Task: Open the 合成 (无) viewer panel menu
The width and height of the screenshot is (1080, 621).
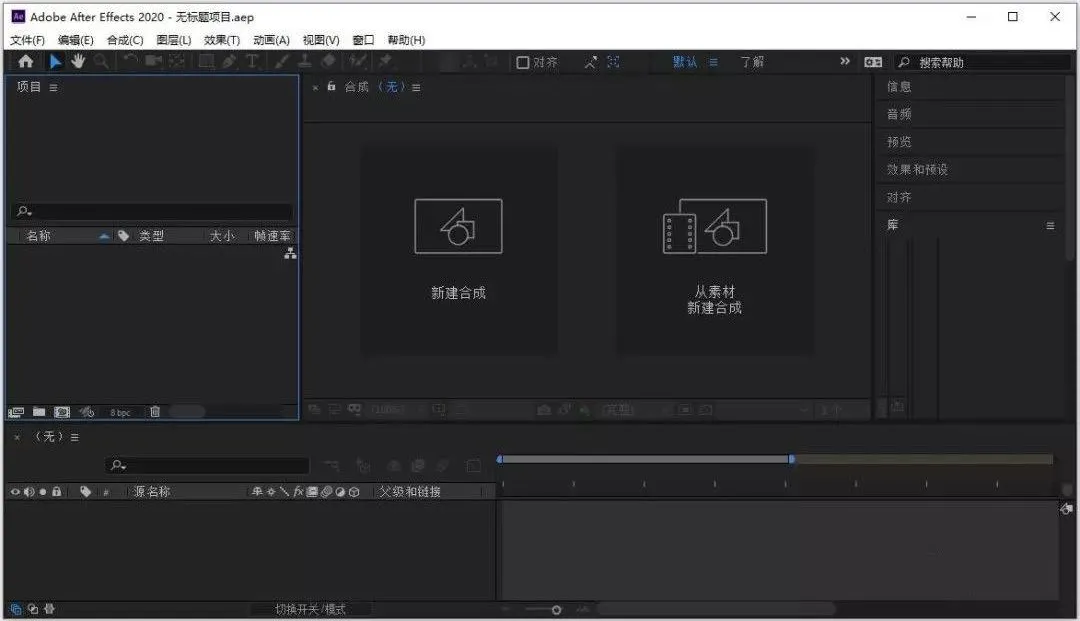Action: click(416, 87)
